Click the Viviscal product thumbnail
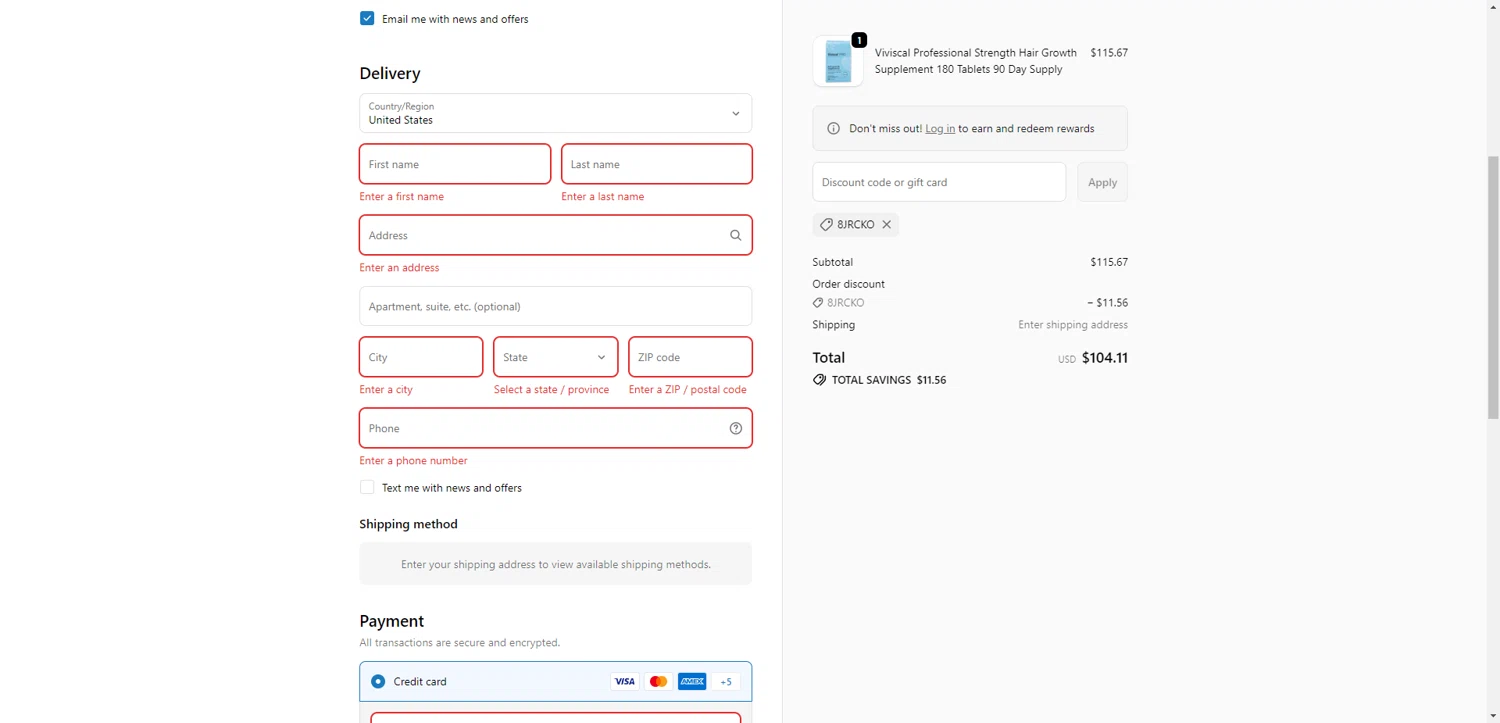The width and height of the screenshot is (1500, 723). 837,62
